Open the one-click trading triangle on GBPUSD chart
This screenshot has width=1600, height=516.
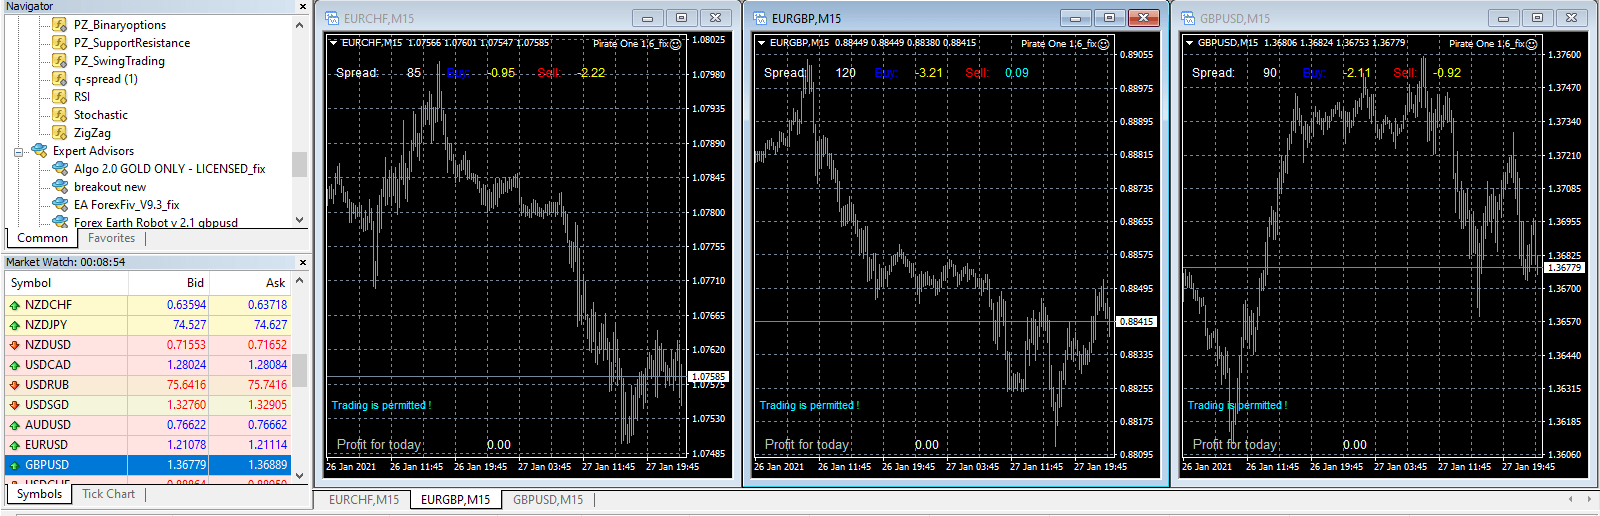click(1189, 43)
